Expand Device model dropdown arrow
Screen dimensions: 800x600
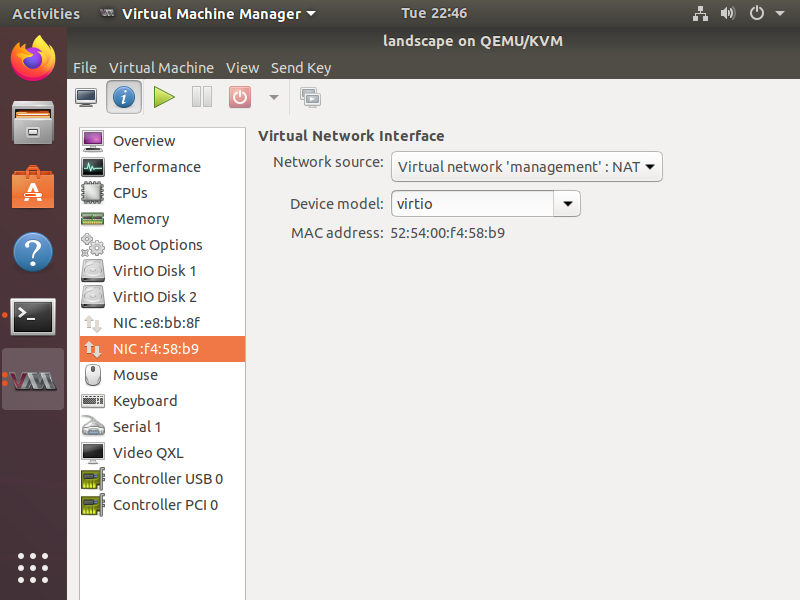[567, 204]
